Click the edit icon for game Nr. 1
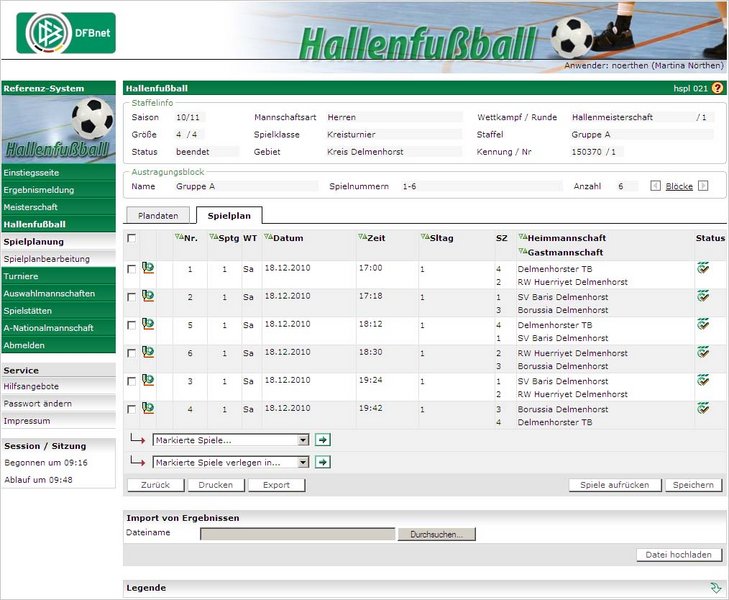The image size is (729, 600). tap(147, 268)
